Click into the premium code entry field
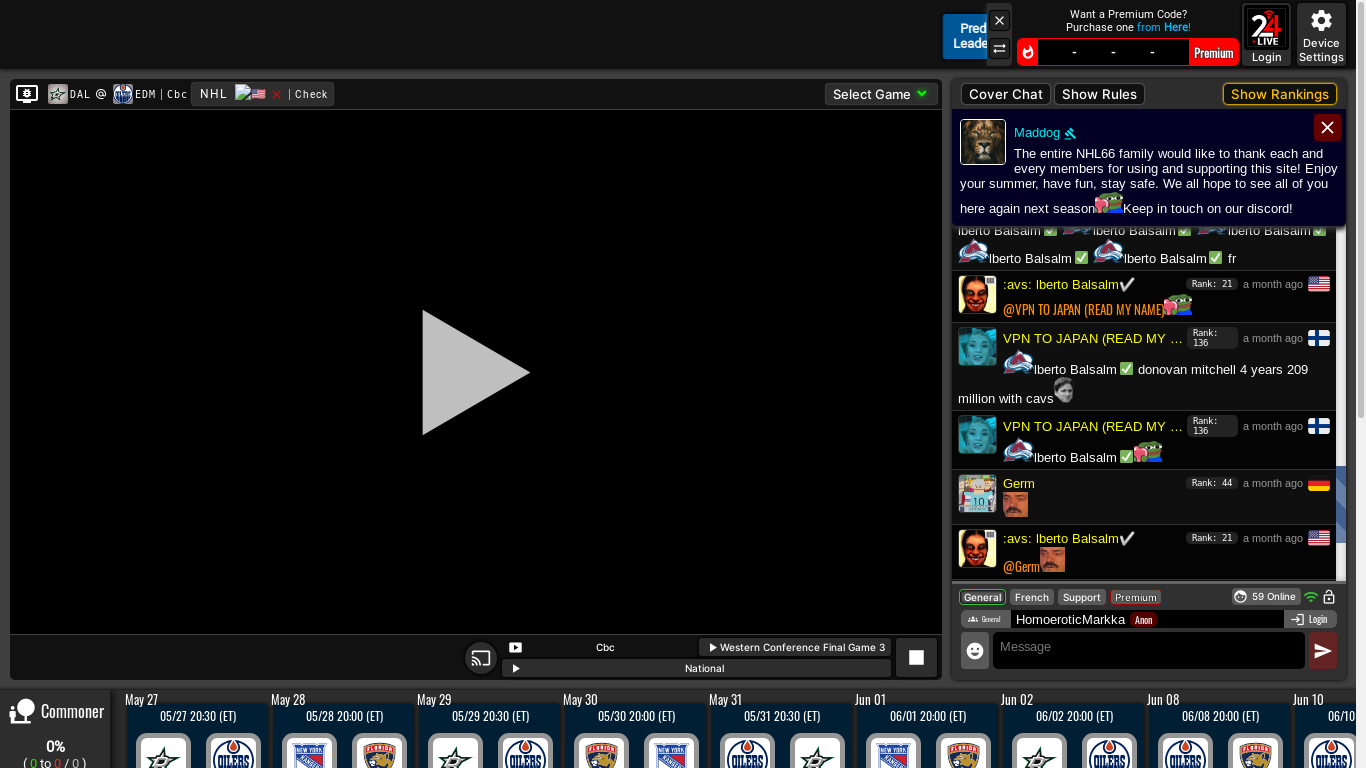 (1113, 53)
